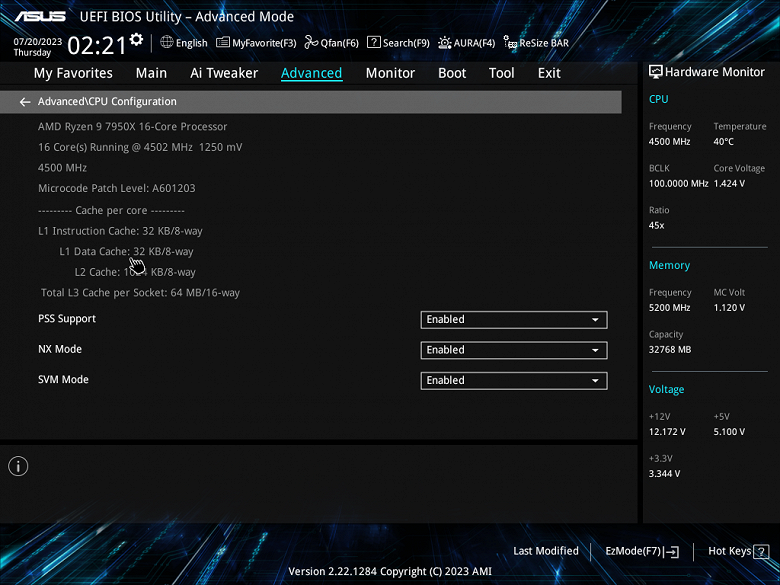
Task: Click the 07/20/2023 date display
Action: pyautogui.click(x=38, y=41)
